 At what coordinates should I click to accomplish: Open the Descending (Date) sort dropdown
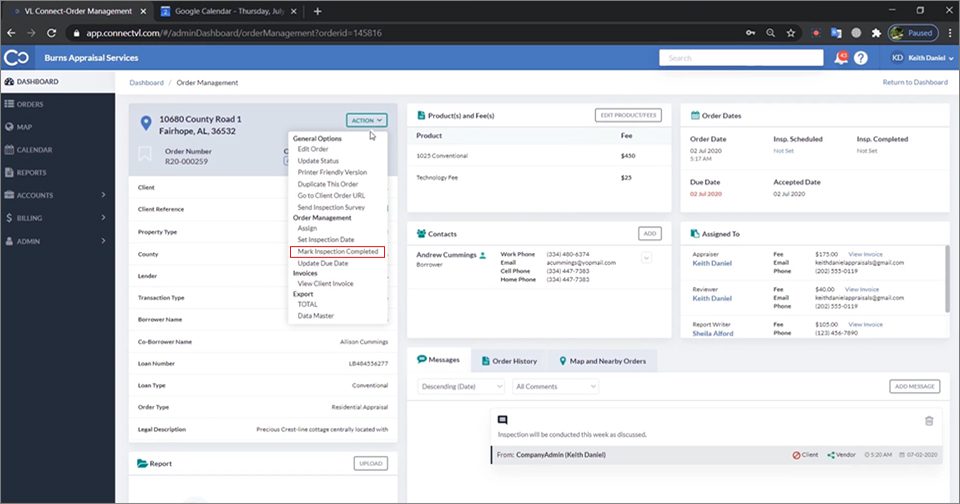(461, 386)
